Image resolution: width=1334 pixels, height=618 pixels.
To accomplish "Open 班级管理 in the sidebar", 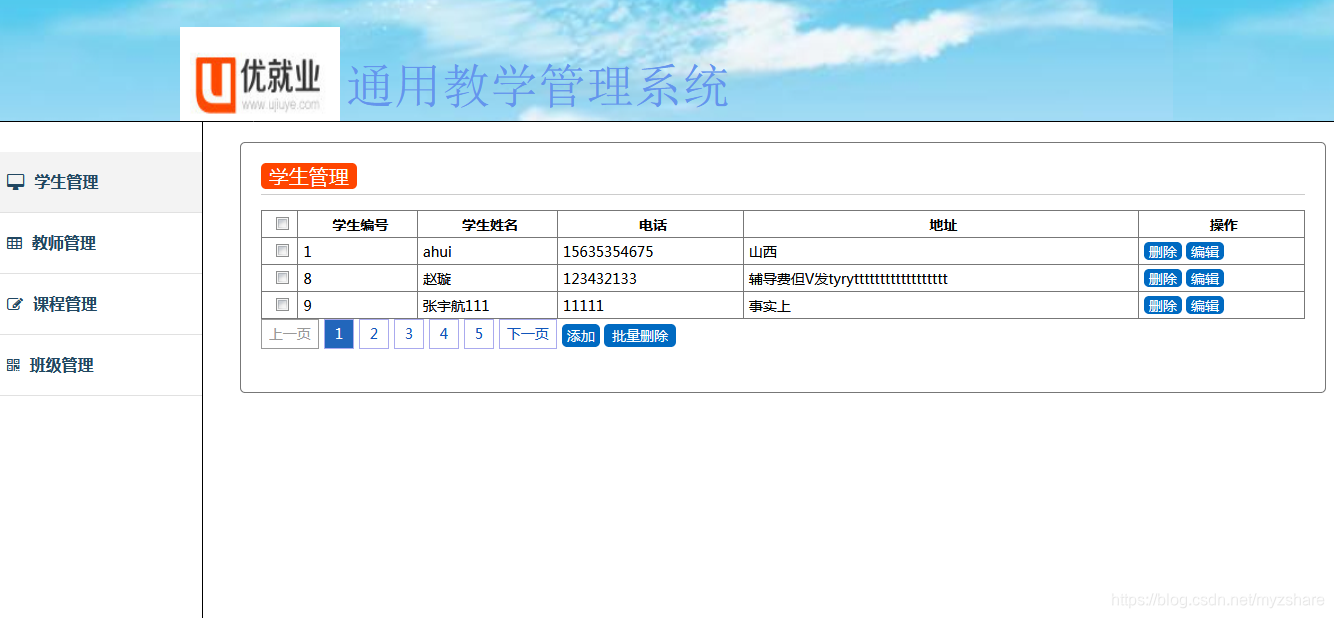I will point(100,365).
